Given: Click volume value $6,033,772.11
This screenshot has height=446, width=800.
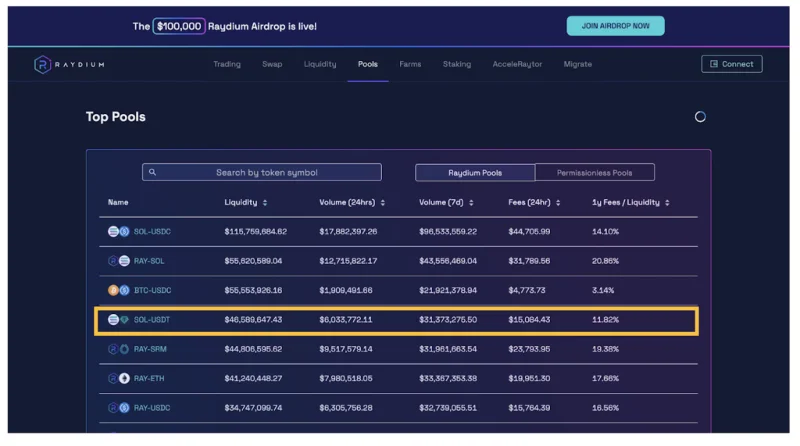Looking at the screenshot, I should (346, 319).
